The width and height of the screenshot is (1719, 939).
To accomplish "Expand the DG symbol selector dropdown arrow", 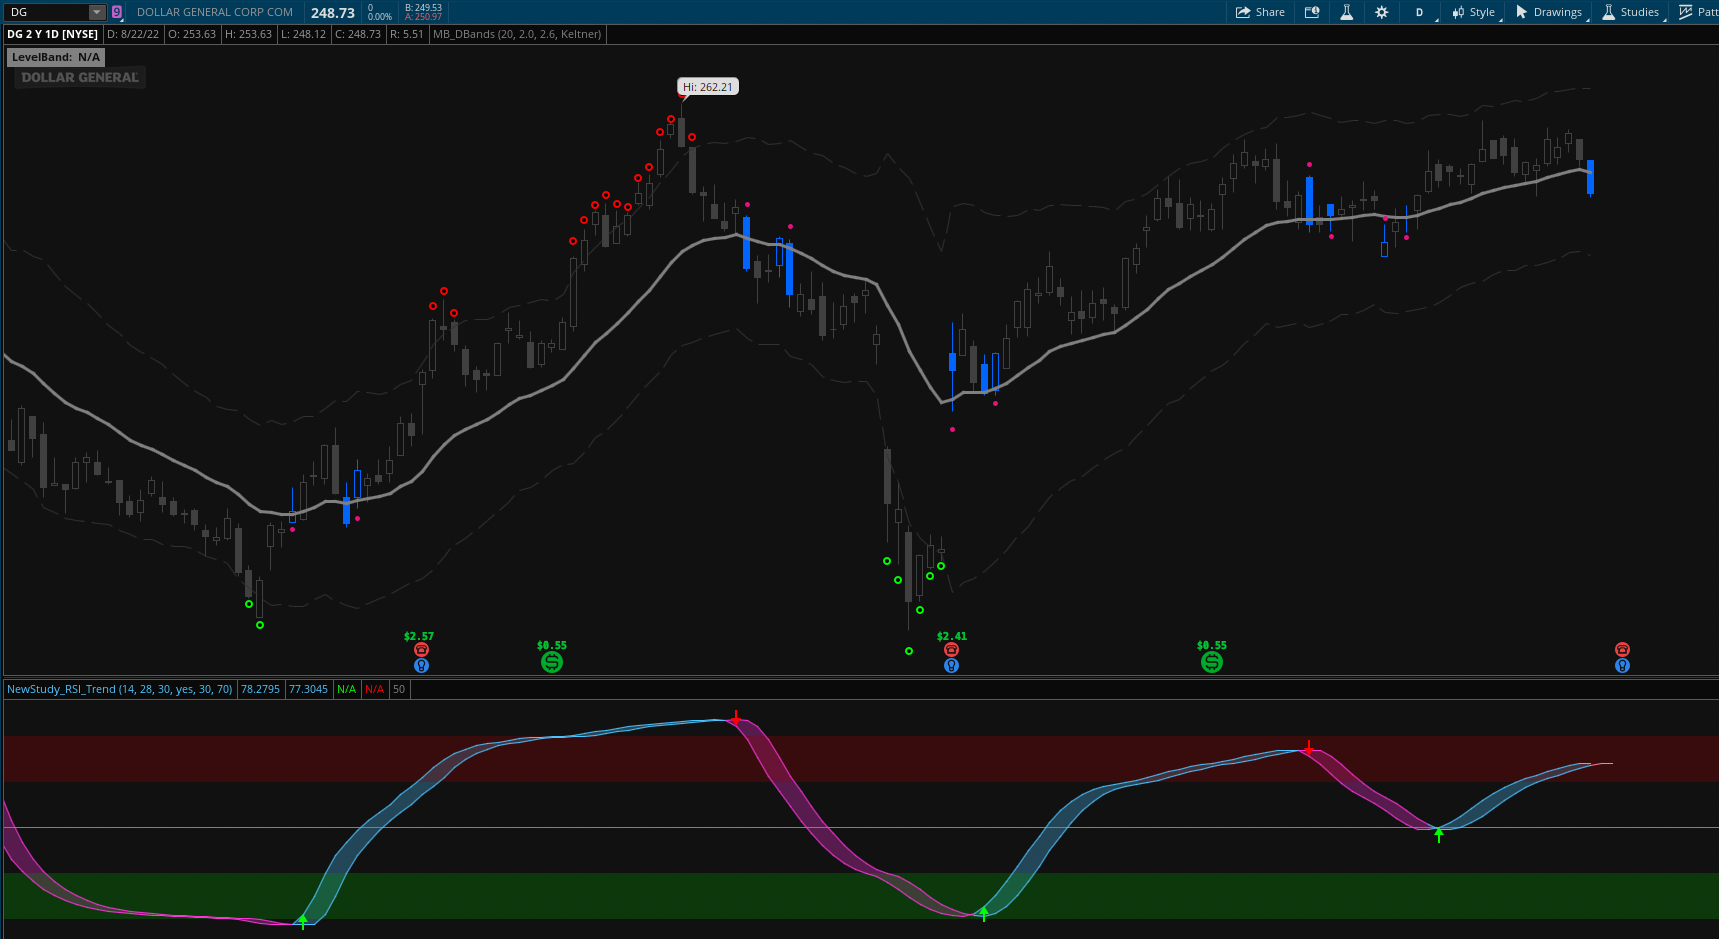I will click(97, 12).
